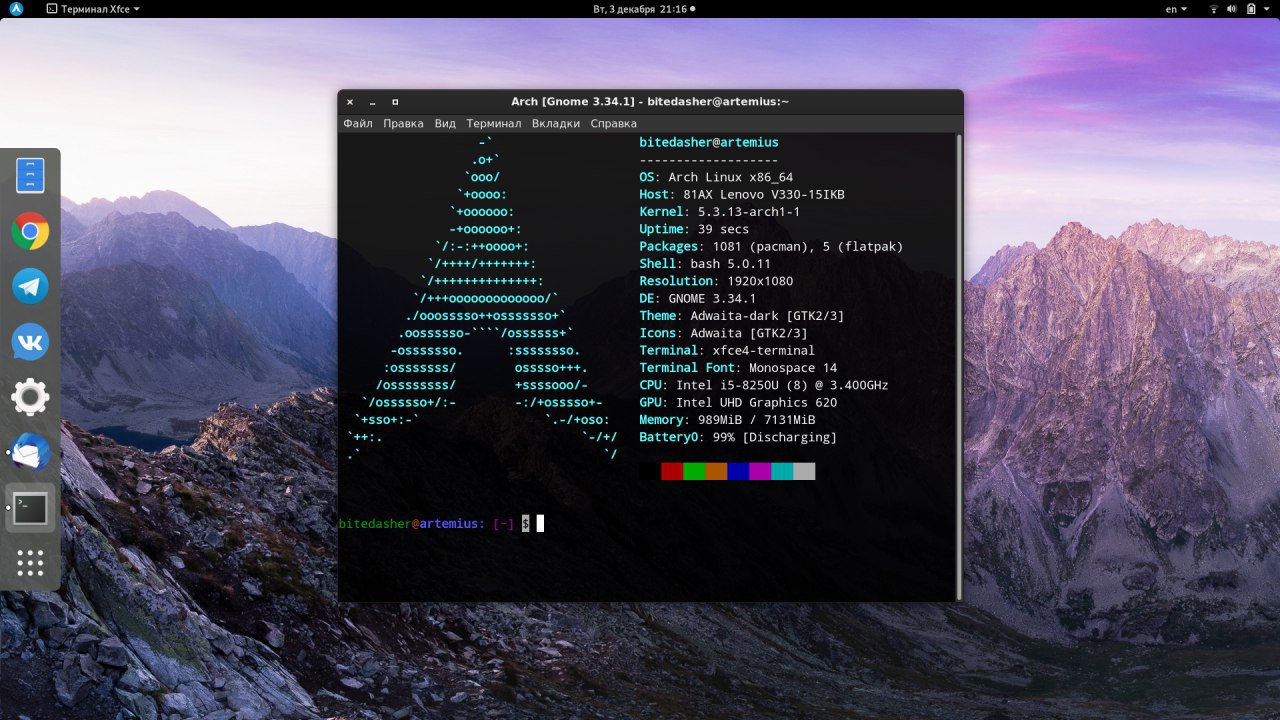Screen dimensions: 1280x720
Task: Click the 'Memory: 989MiB / 7131MiB' line
Action: pyautogui.click(x=727, y=420)
